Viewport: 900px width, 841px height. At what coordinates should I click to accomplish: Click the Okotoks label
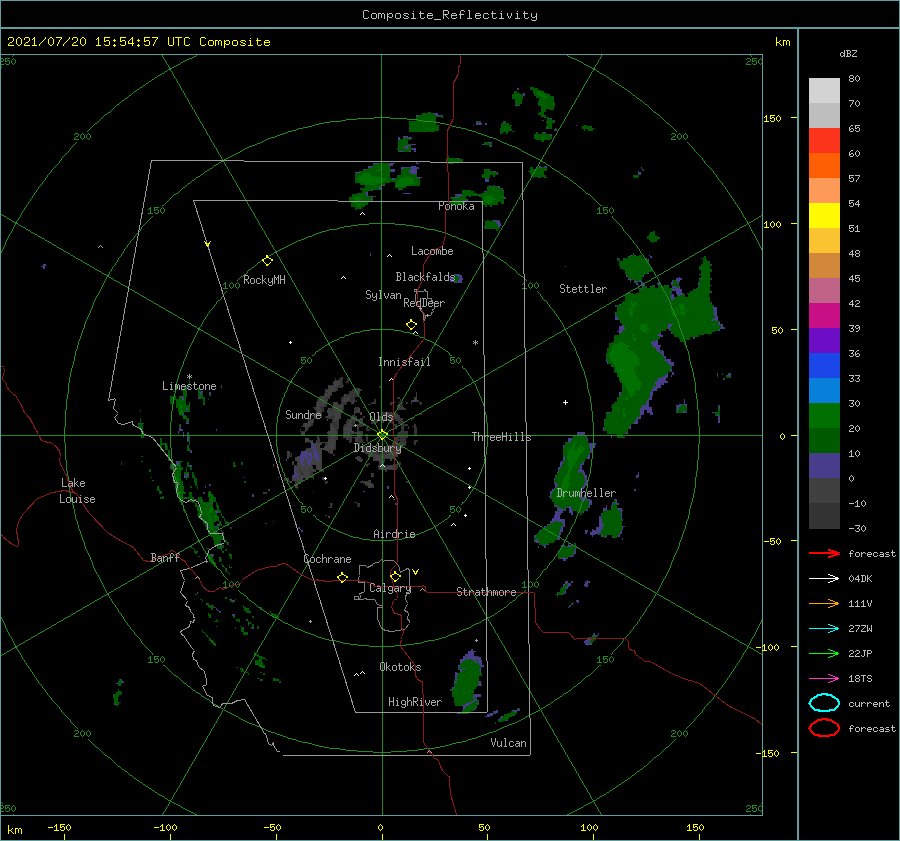(400, 667)
